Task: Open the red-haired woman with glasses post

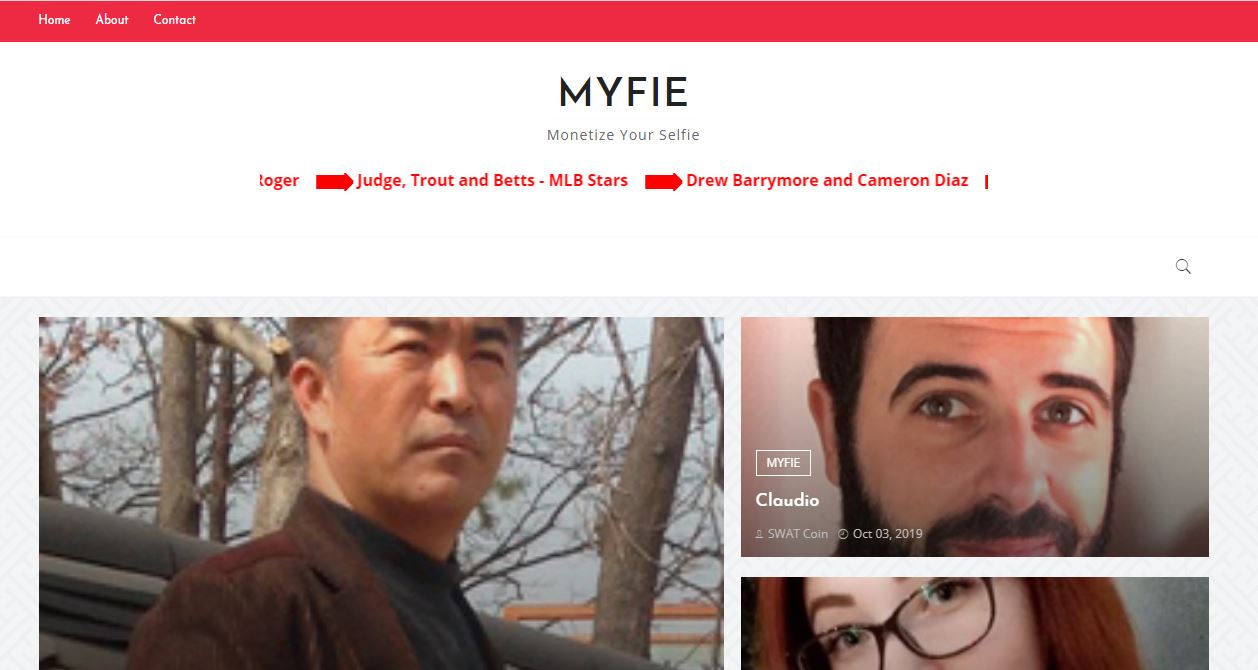Action: [x=975, y=623]
